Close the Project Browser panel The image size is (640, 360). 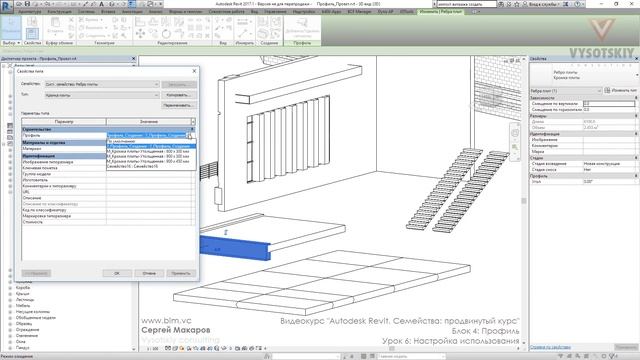pyautogui.click(x=133, y=59)
